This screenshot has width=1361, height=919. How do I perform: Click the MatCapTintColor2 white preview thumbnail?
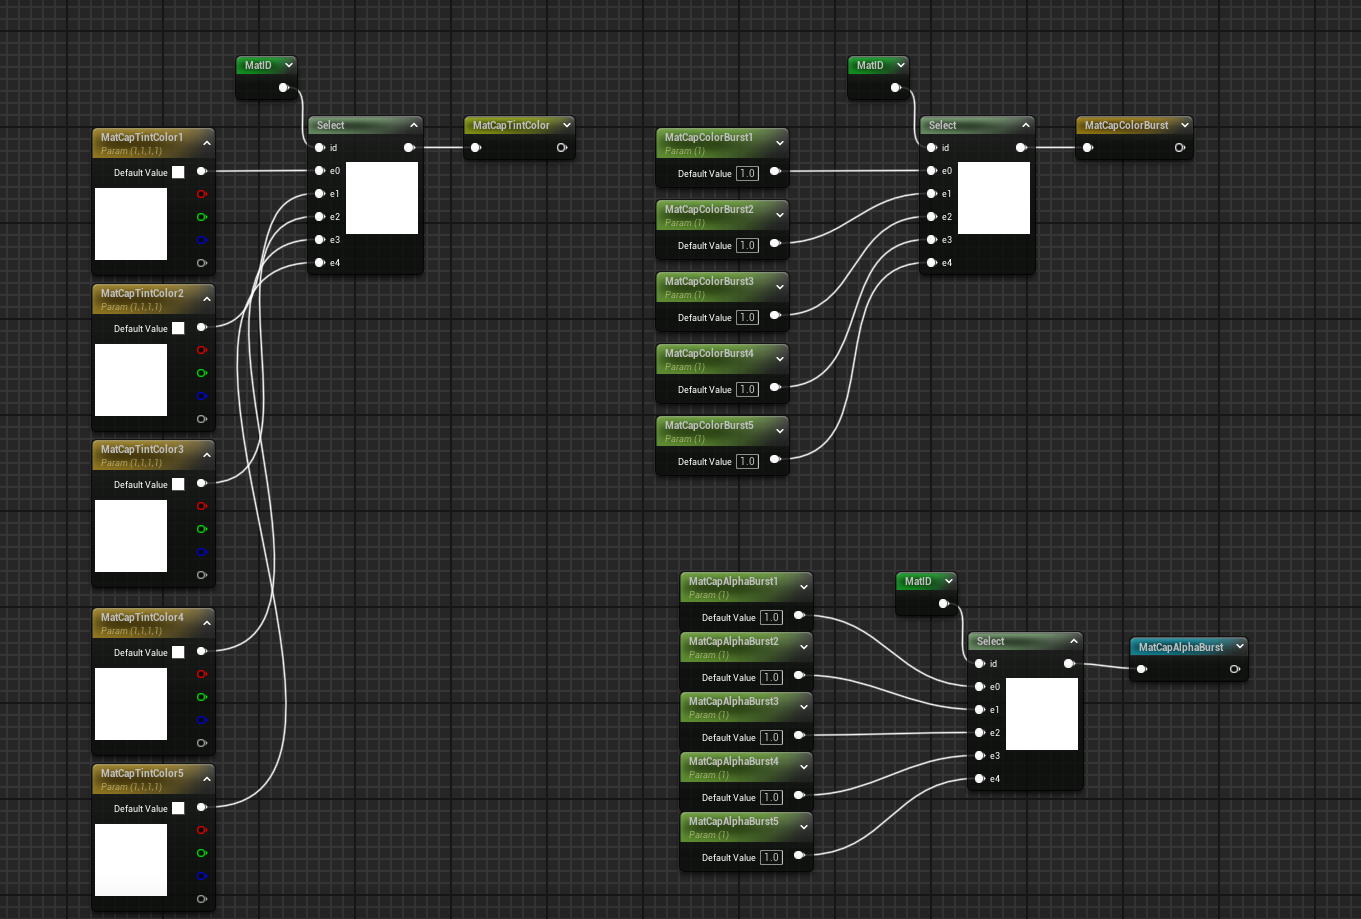[x=131, y=380]
